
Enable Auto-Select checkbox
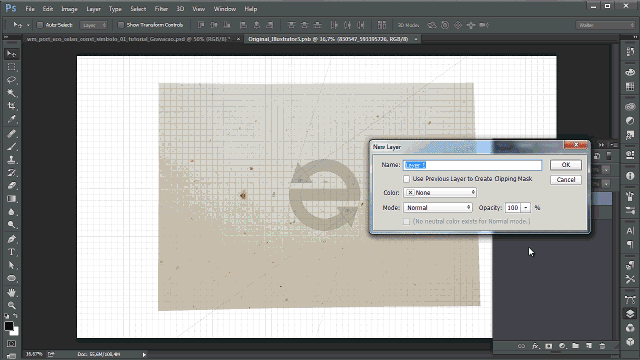[40, 25]
